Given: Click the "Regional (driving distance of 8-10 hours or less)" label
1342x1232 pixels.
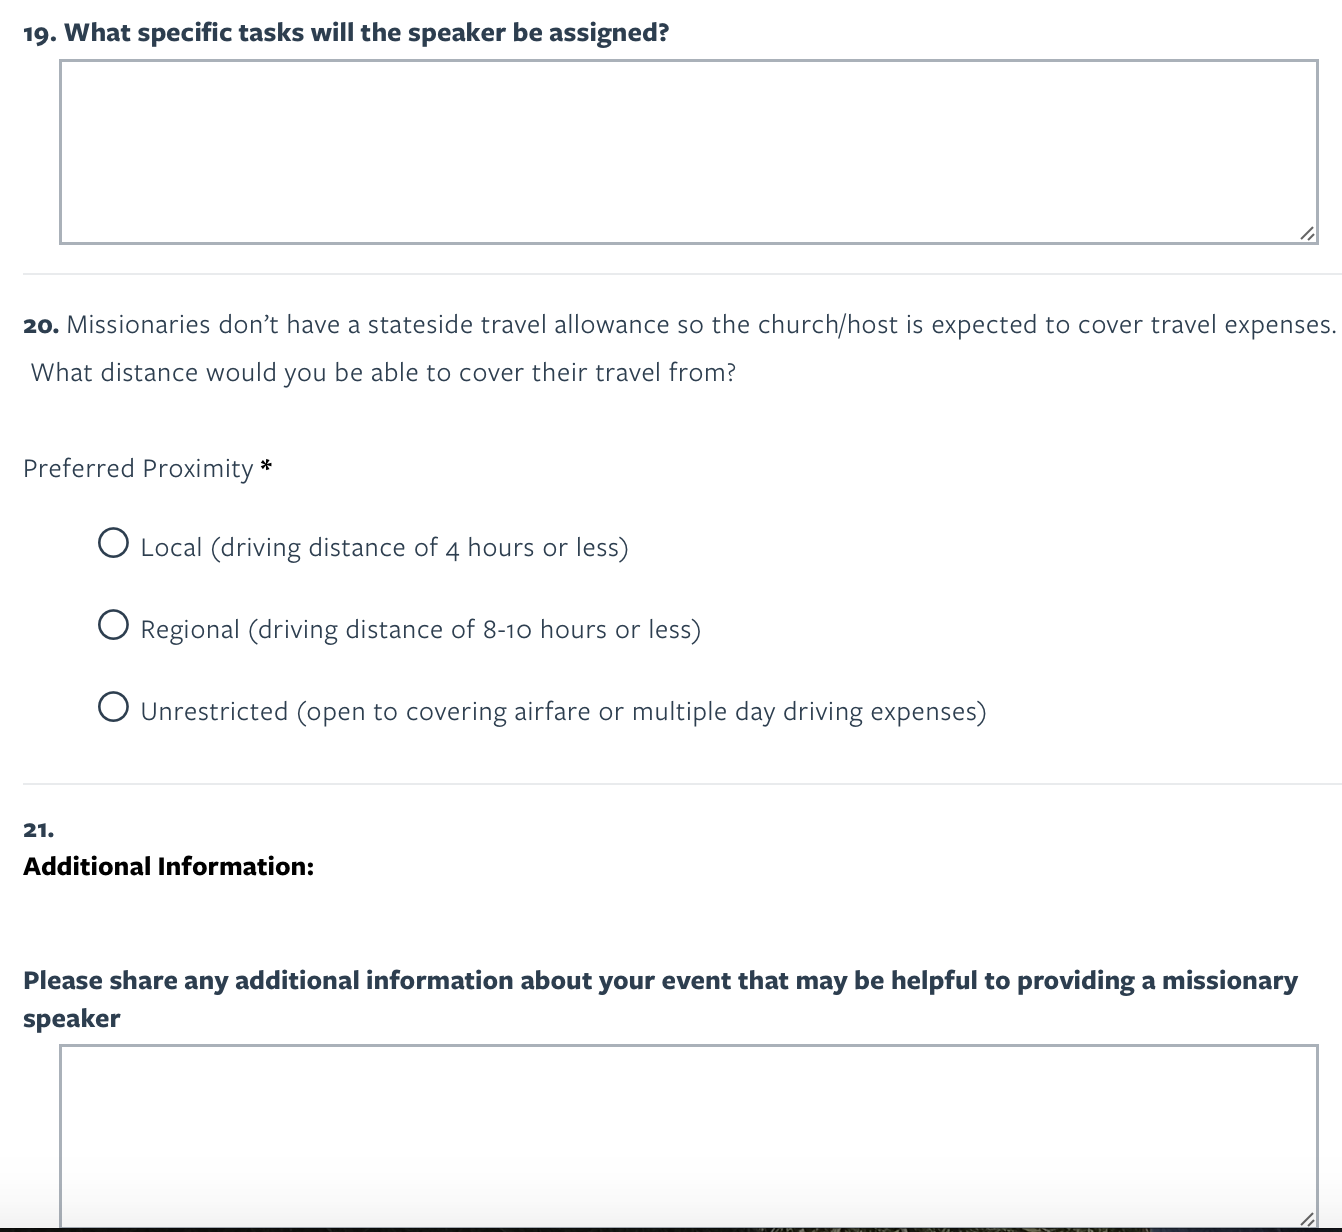Looking at the screenshot, I should tap(420, 630).
